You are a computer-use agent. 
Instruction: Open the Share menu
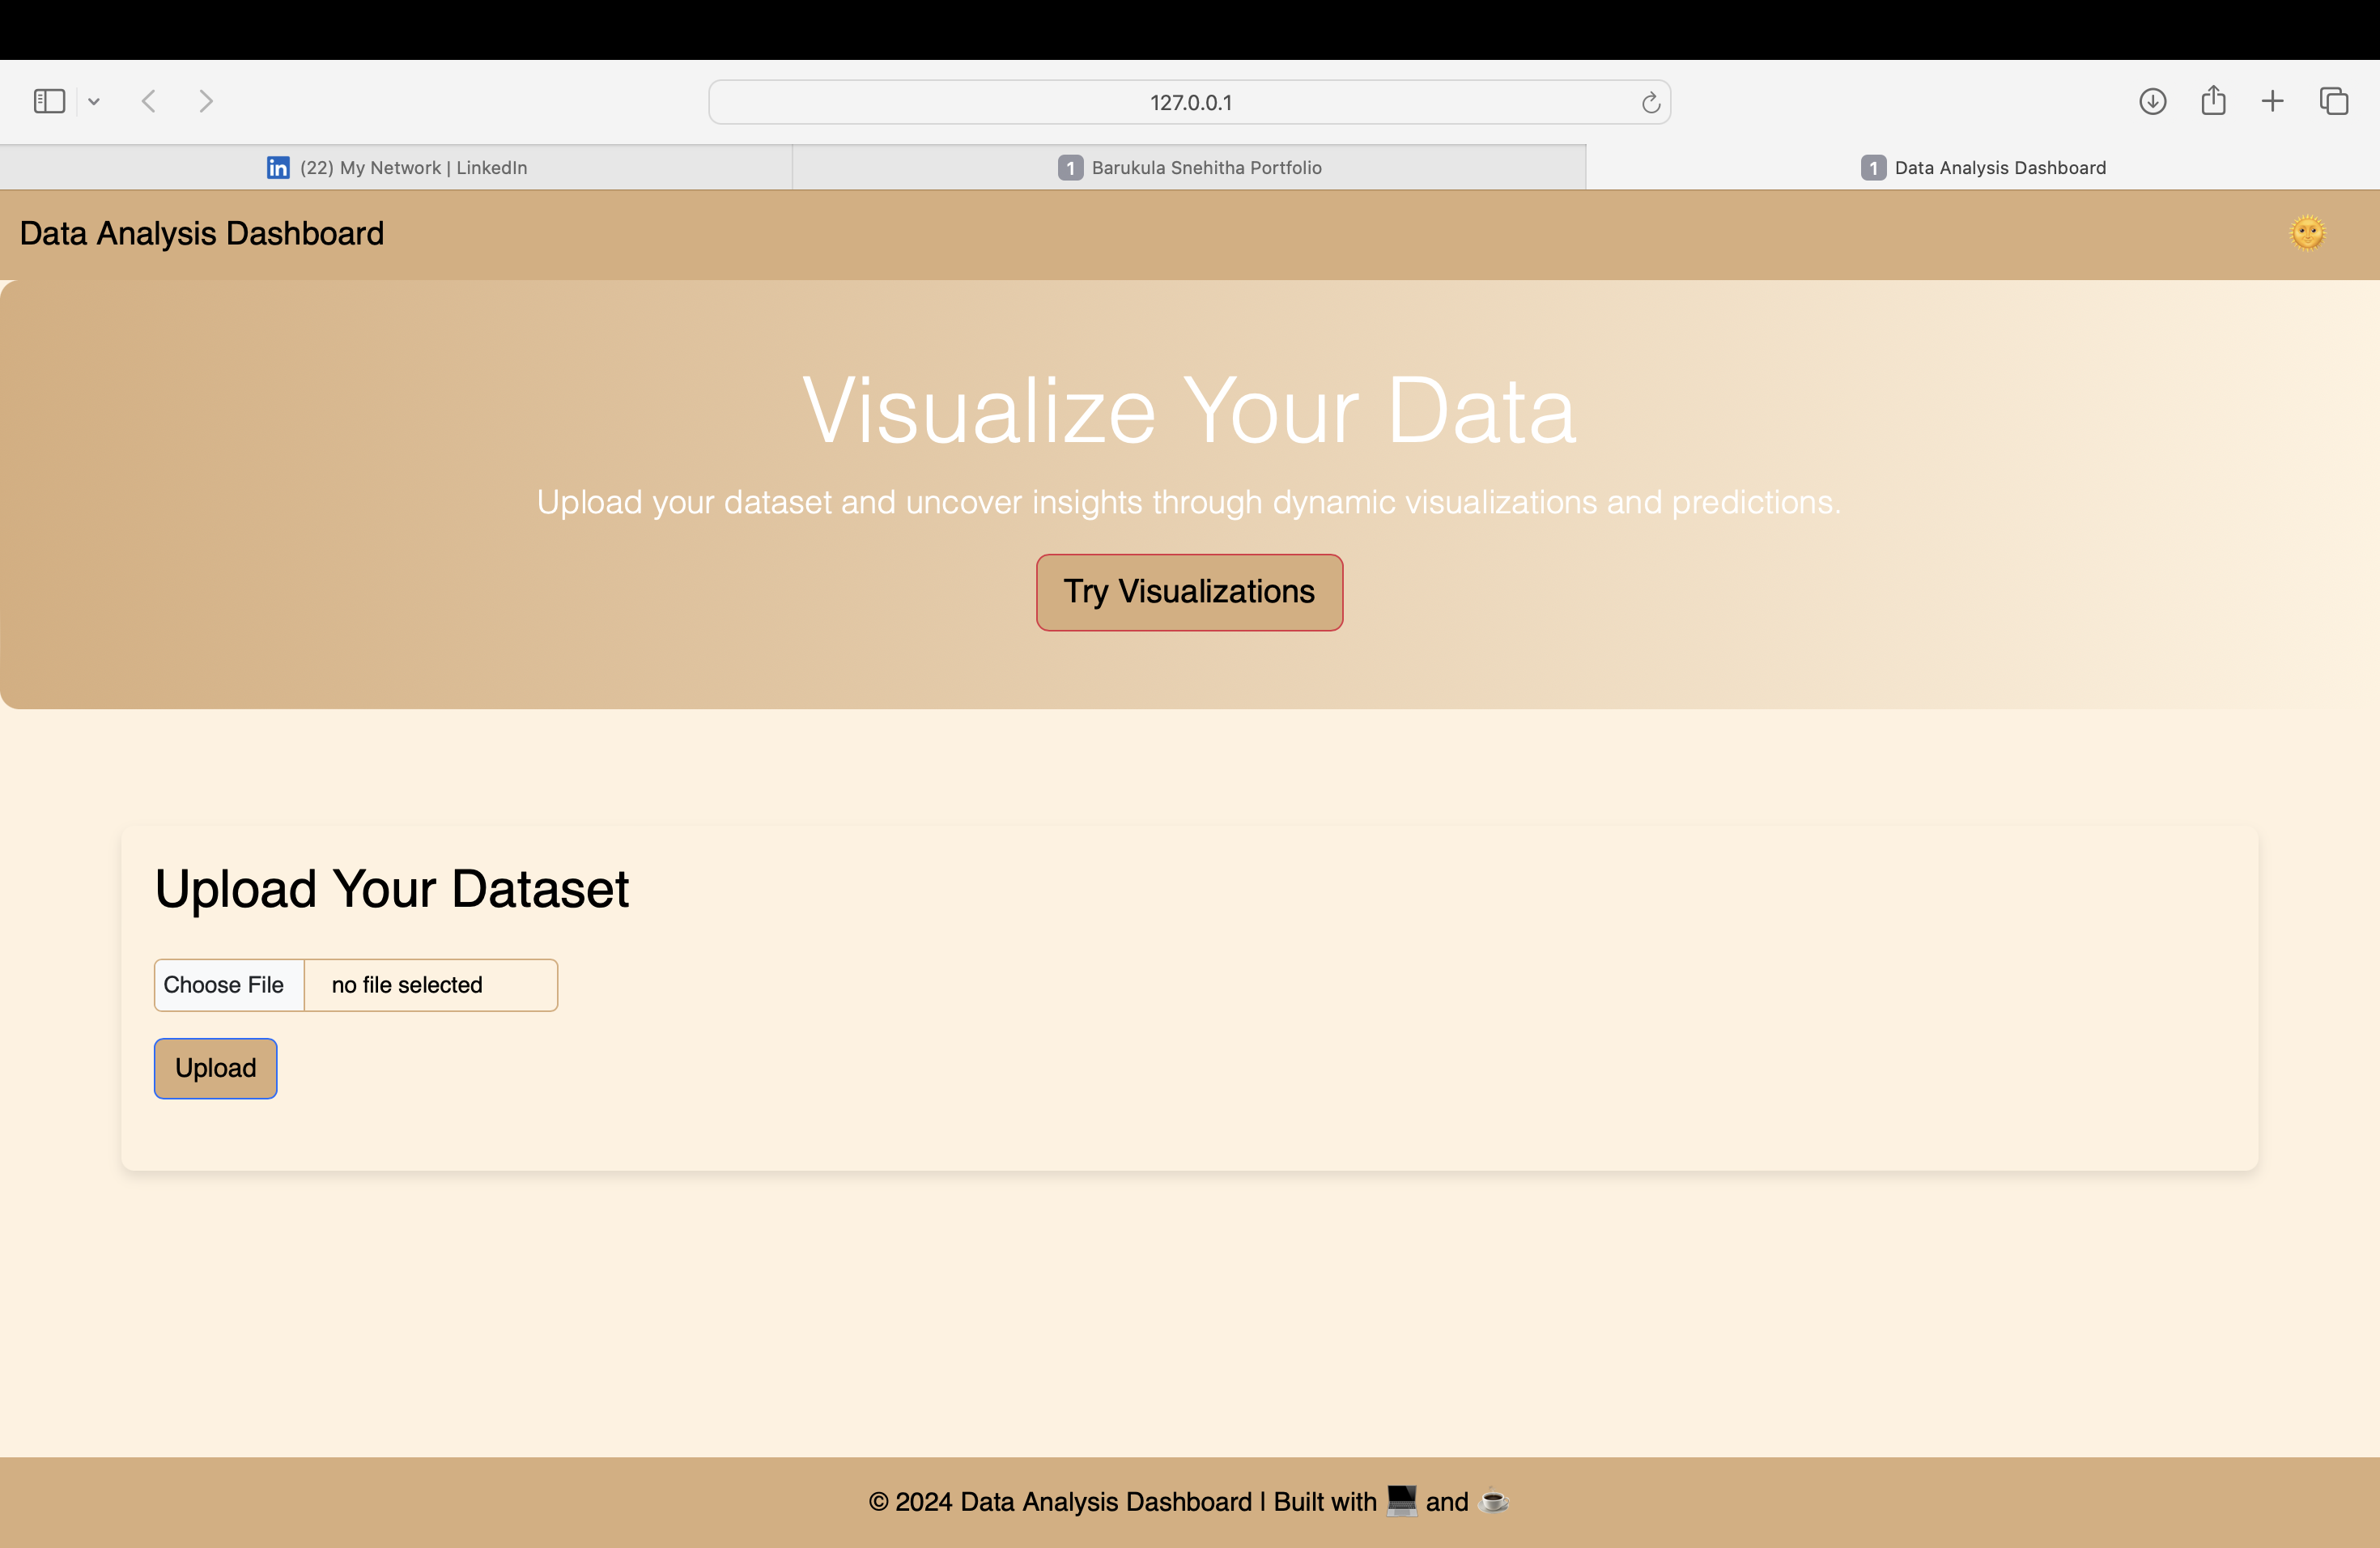click(2212, 101)
